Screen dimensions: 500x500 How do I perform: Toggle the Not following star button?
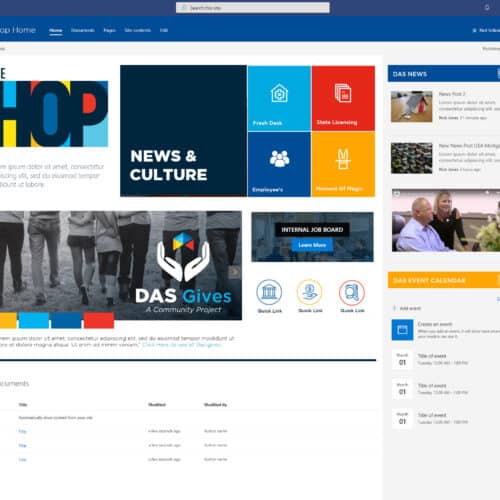tap(486, 30)
